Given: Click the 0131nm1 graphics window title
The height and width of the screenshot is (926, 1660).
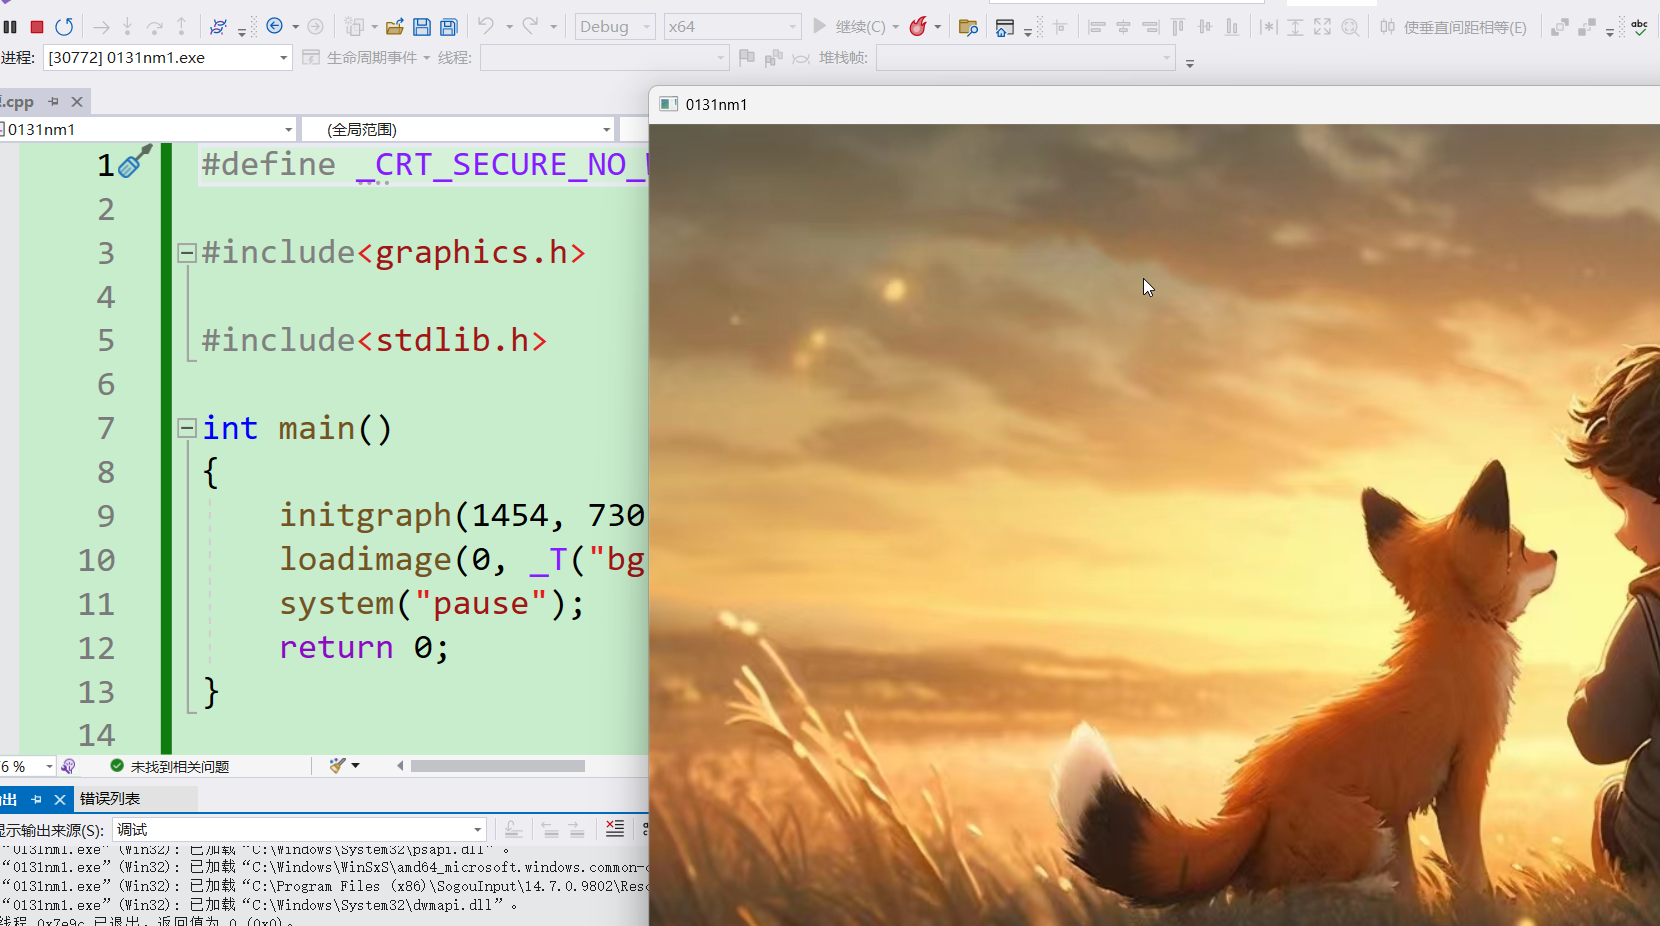Looking at the screenshot, I should pyautogui.click(x=716, y=104).
